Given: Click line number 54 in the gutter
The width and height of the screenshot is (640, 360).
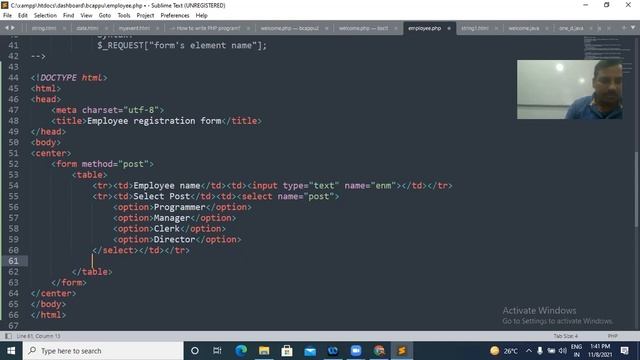Looking at the screenshot, I should click(13, 186).
